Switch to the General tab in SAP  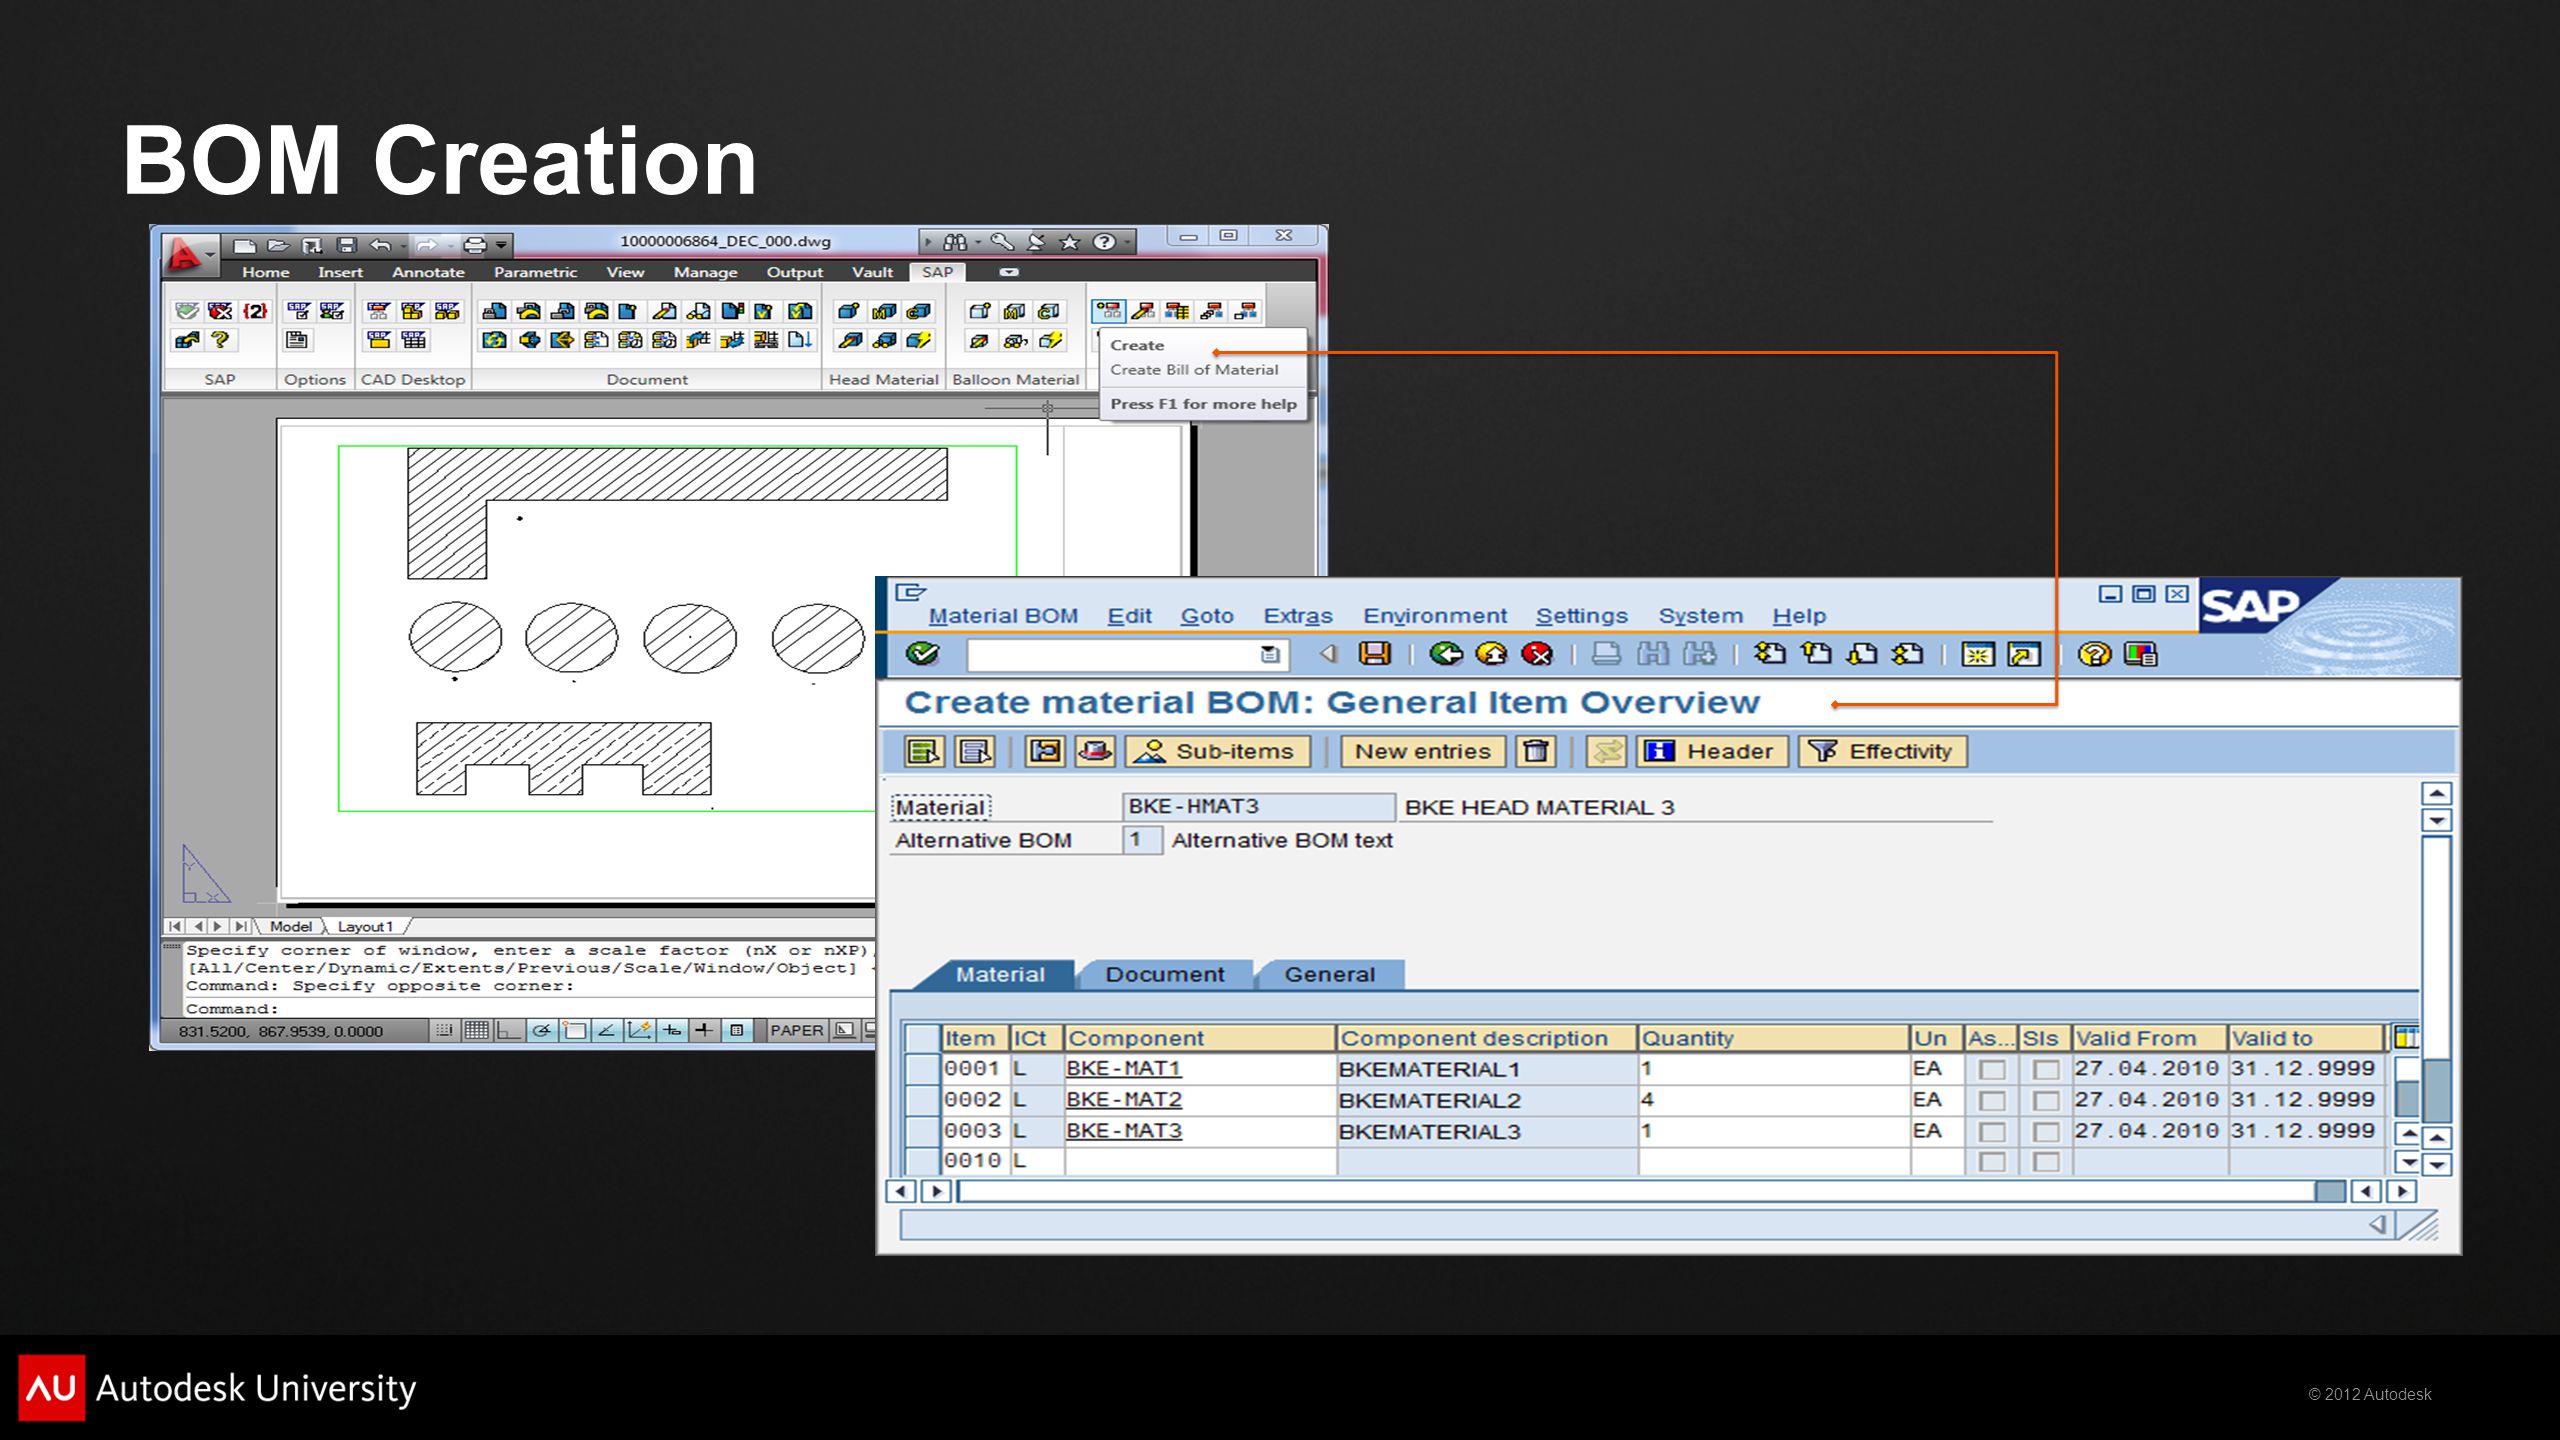click(1330, 974)
